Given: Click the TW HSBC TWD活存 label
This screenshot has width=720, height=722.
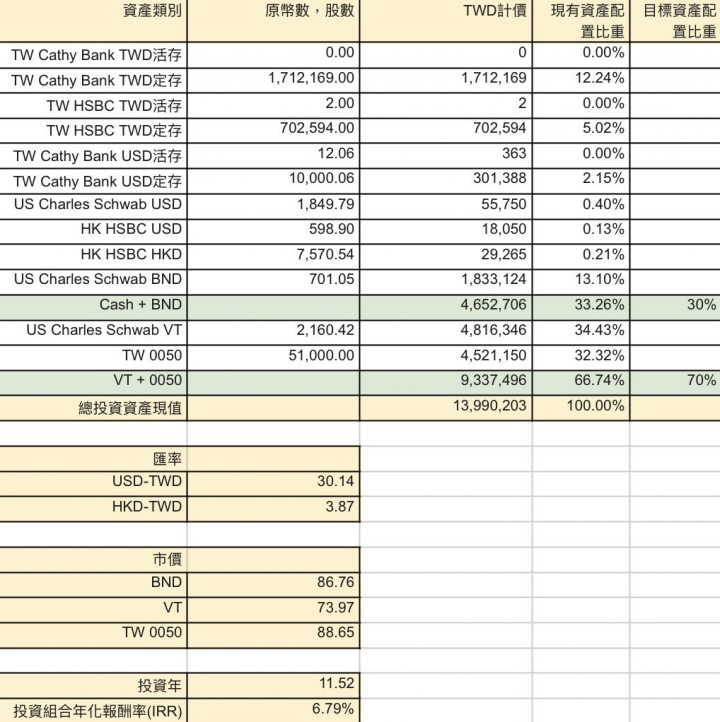Looking at the screenshot, I should tap(114, 106).
